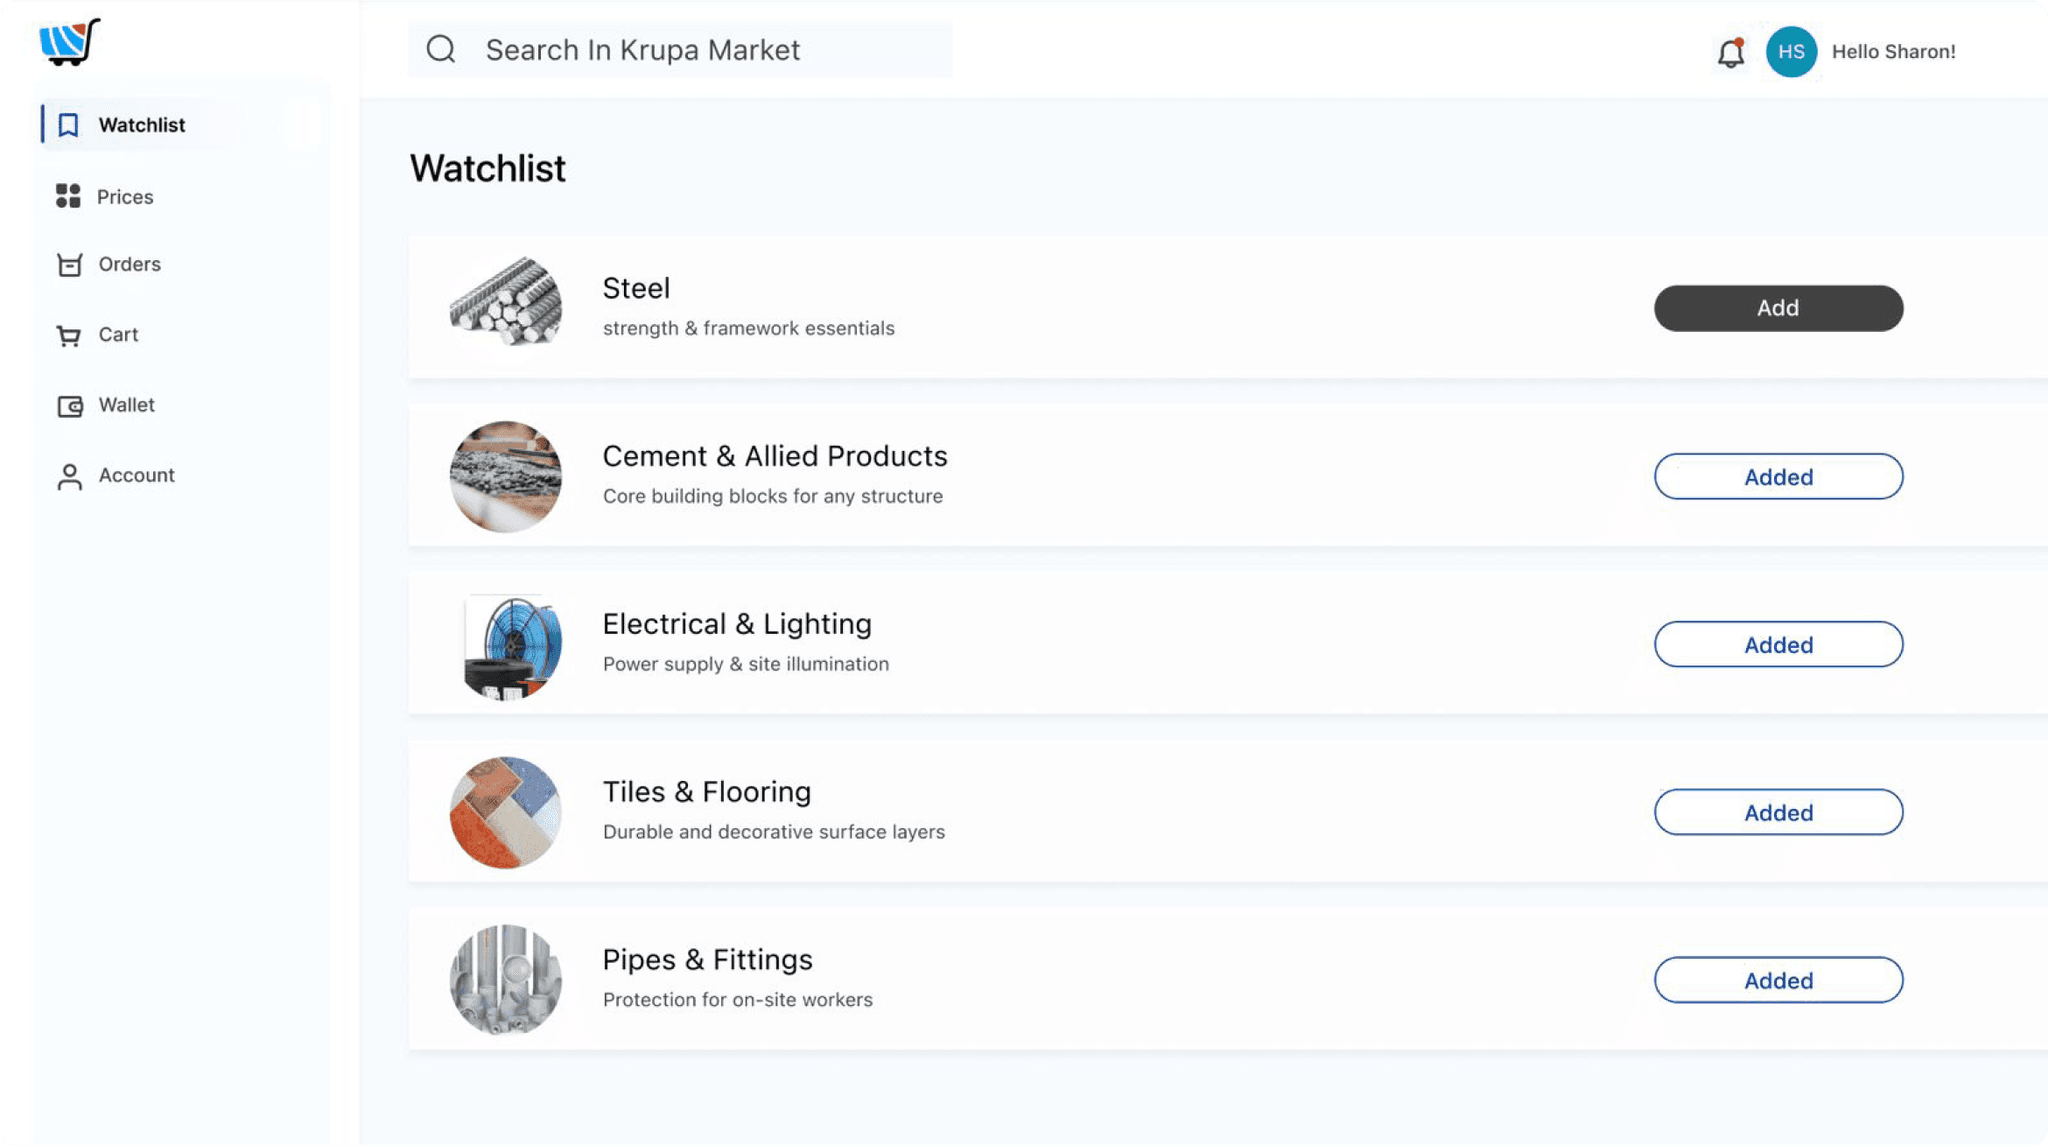
Task: Open the Steel category thumbnail image
Action: (x=505, y=306)
